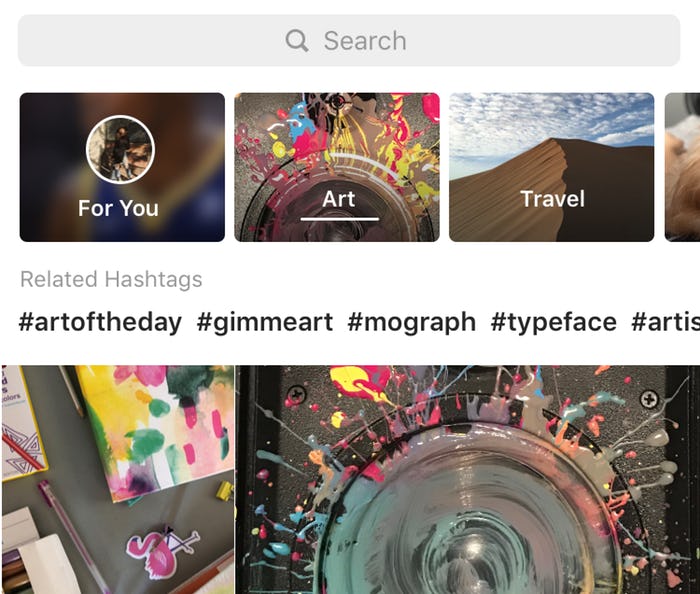The height and width of the screenshot is (594, 700).
Task: Open the #artoftheday hashtag
Action: [100, 322]
